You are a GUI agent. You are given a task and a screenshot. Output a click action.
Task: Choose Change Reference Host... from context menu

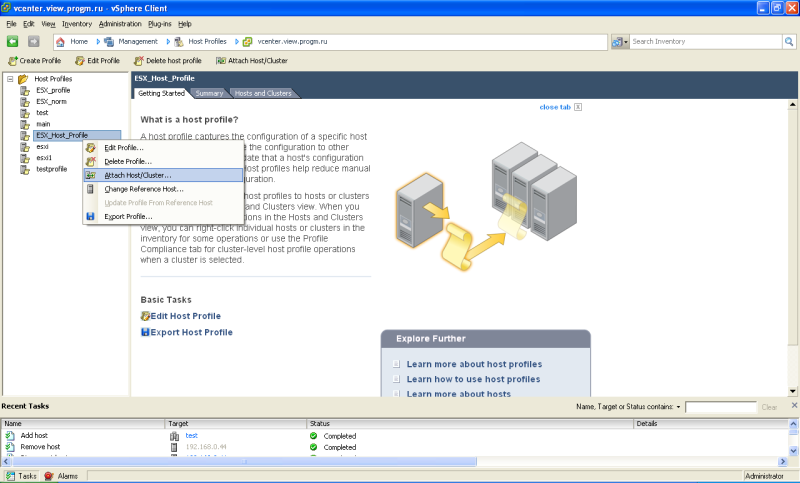pos(163,189)
